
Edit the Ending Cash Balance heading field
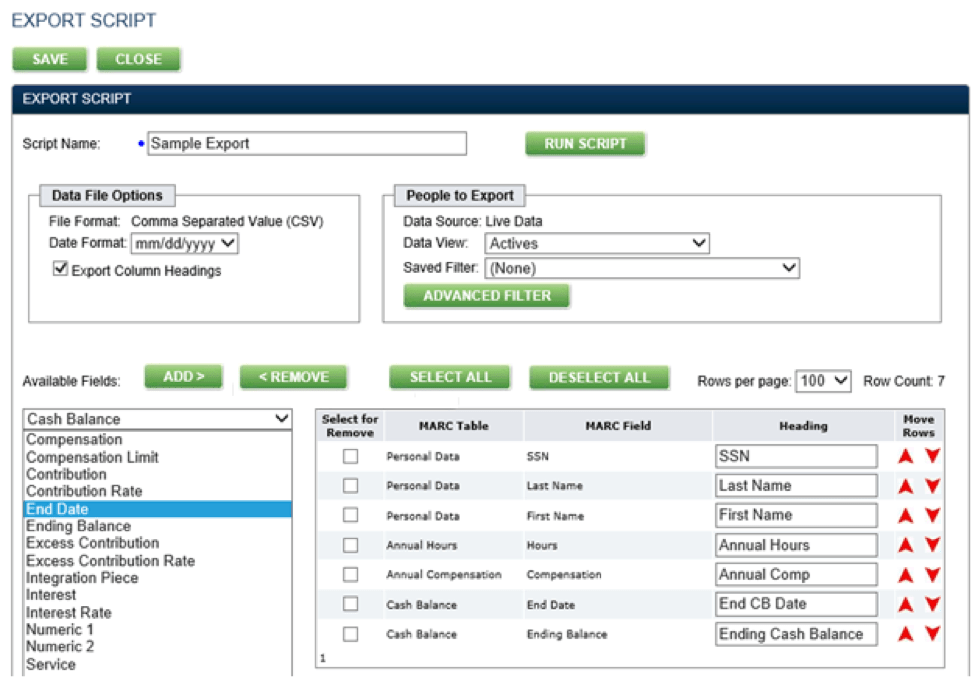796,634
